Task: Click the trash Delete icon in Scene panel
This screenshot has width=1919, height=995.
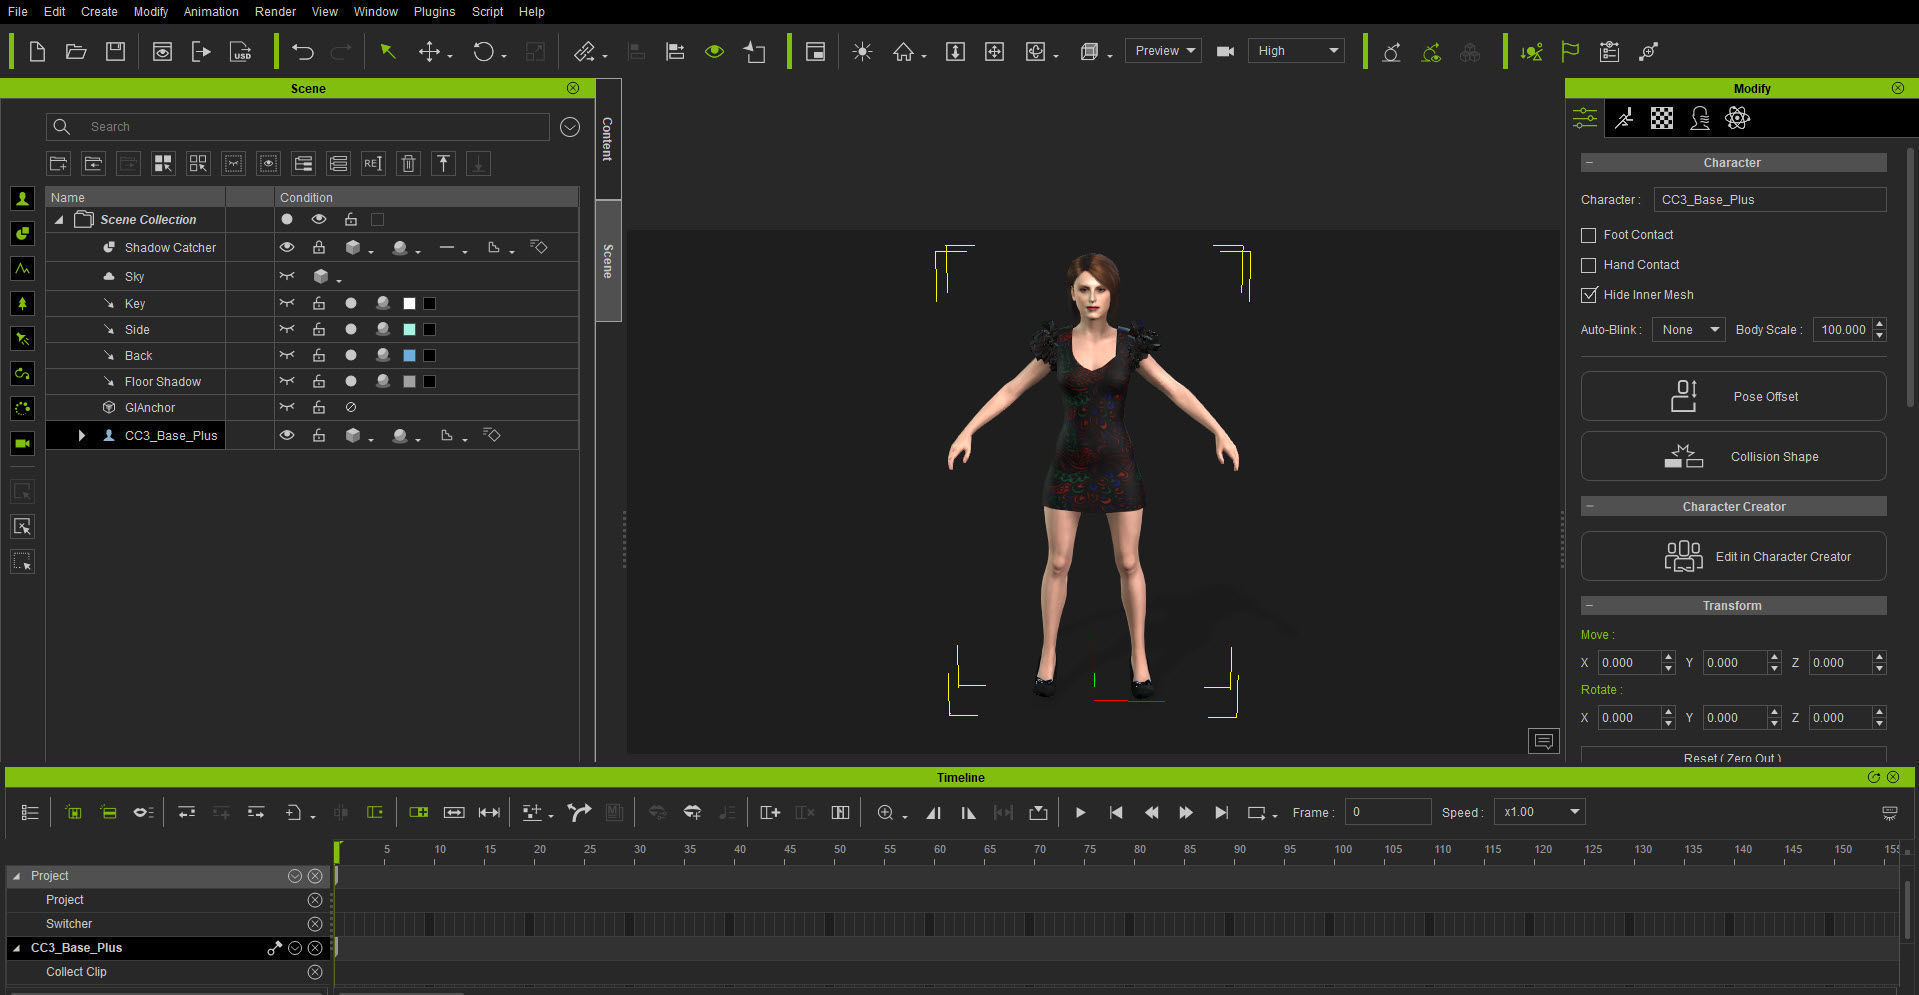Action: click(x=408, y=163)
